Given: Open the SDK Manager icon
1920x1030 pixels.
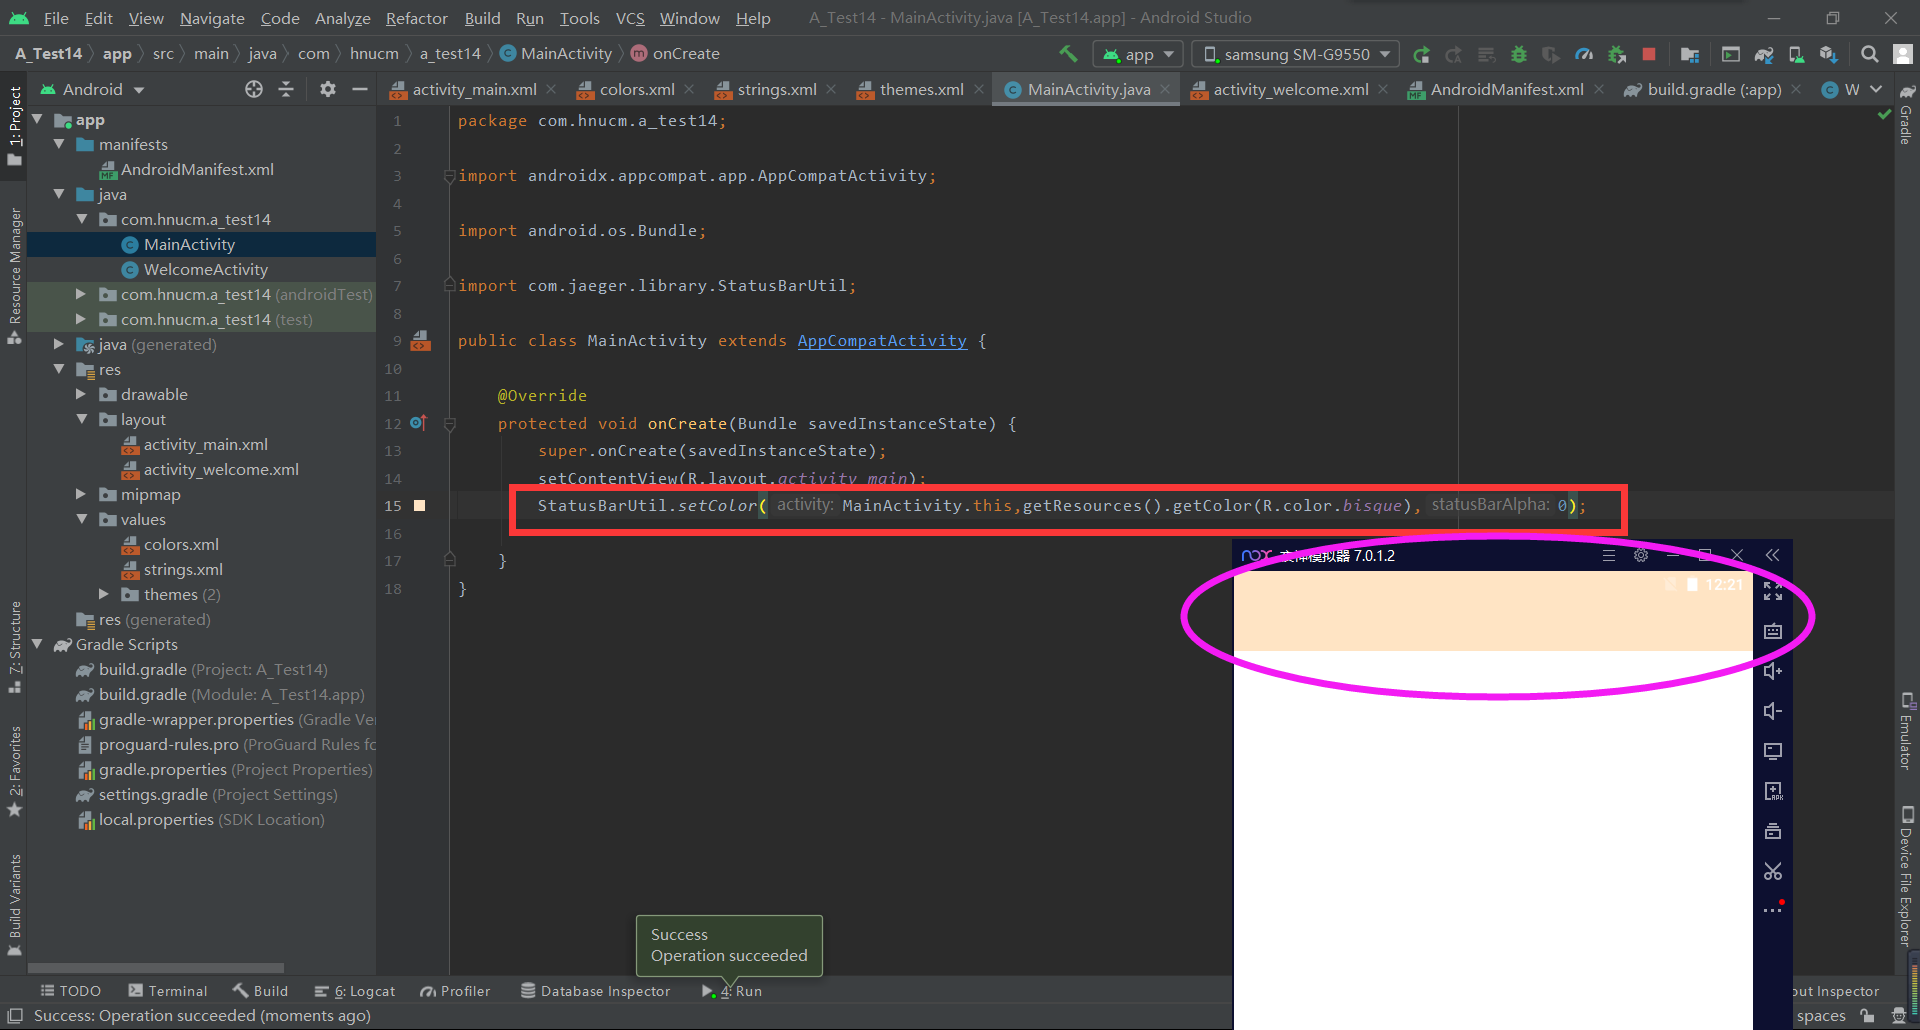Looking at the screenshot, I should tap(1829, 54).
